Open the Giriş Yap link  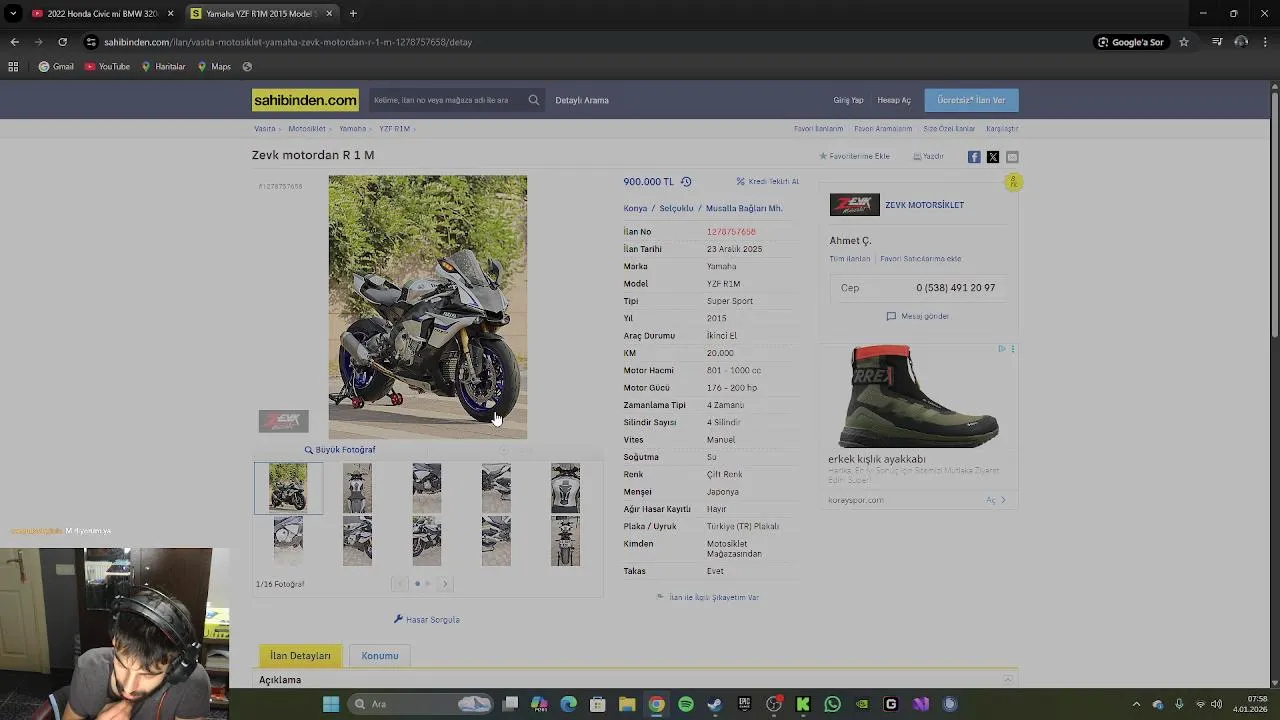[x=848, y=100]
